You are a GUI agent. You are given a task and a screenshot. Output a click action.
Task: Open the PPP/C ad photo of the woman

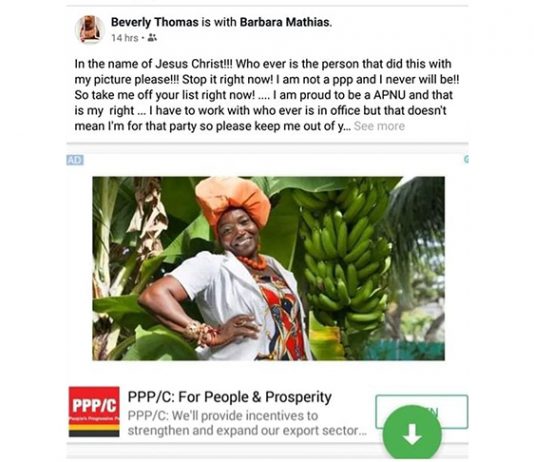268,268
